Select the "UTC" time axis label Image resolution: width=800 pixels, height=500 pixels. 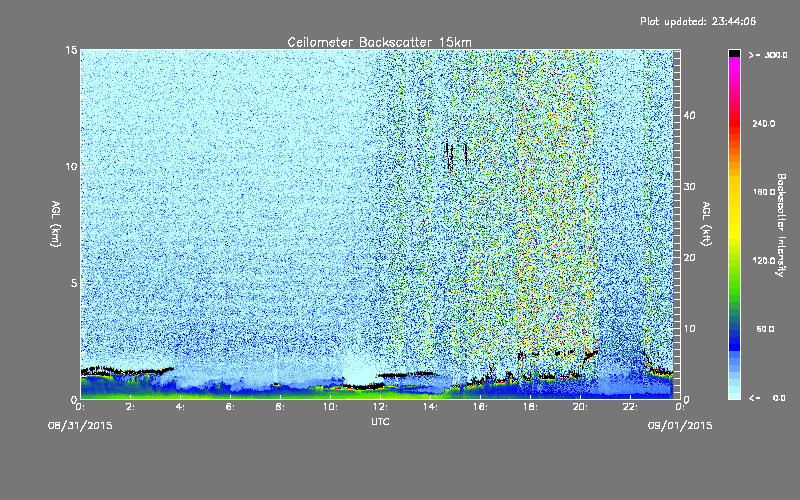click(x=380, y=421)
